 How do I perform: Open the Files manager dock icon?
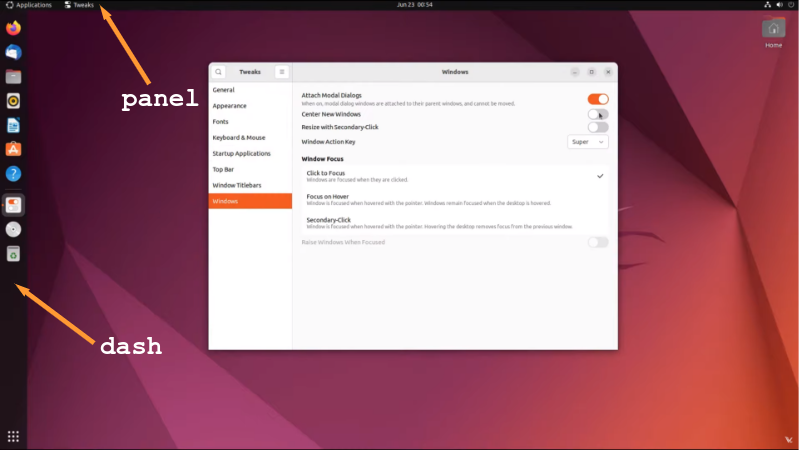(x=13, y=77)
